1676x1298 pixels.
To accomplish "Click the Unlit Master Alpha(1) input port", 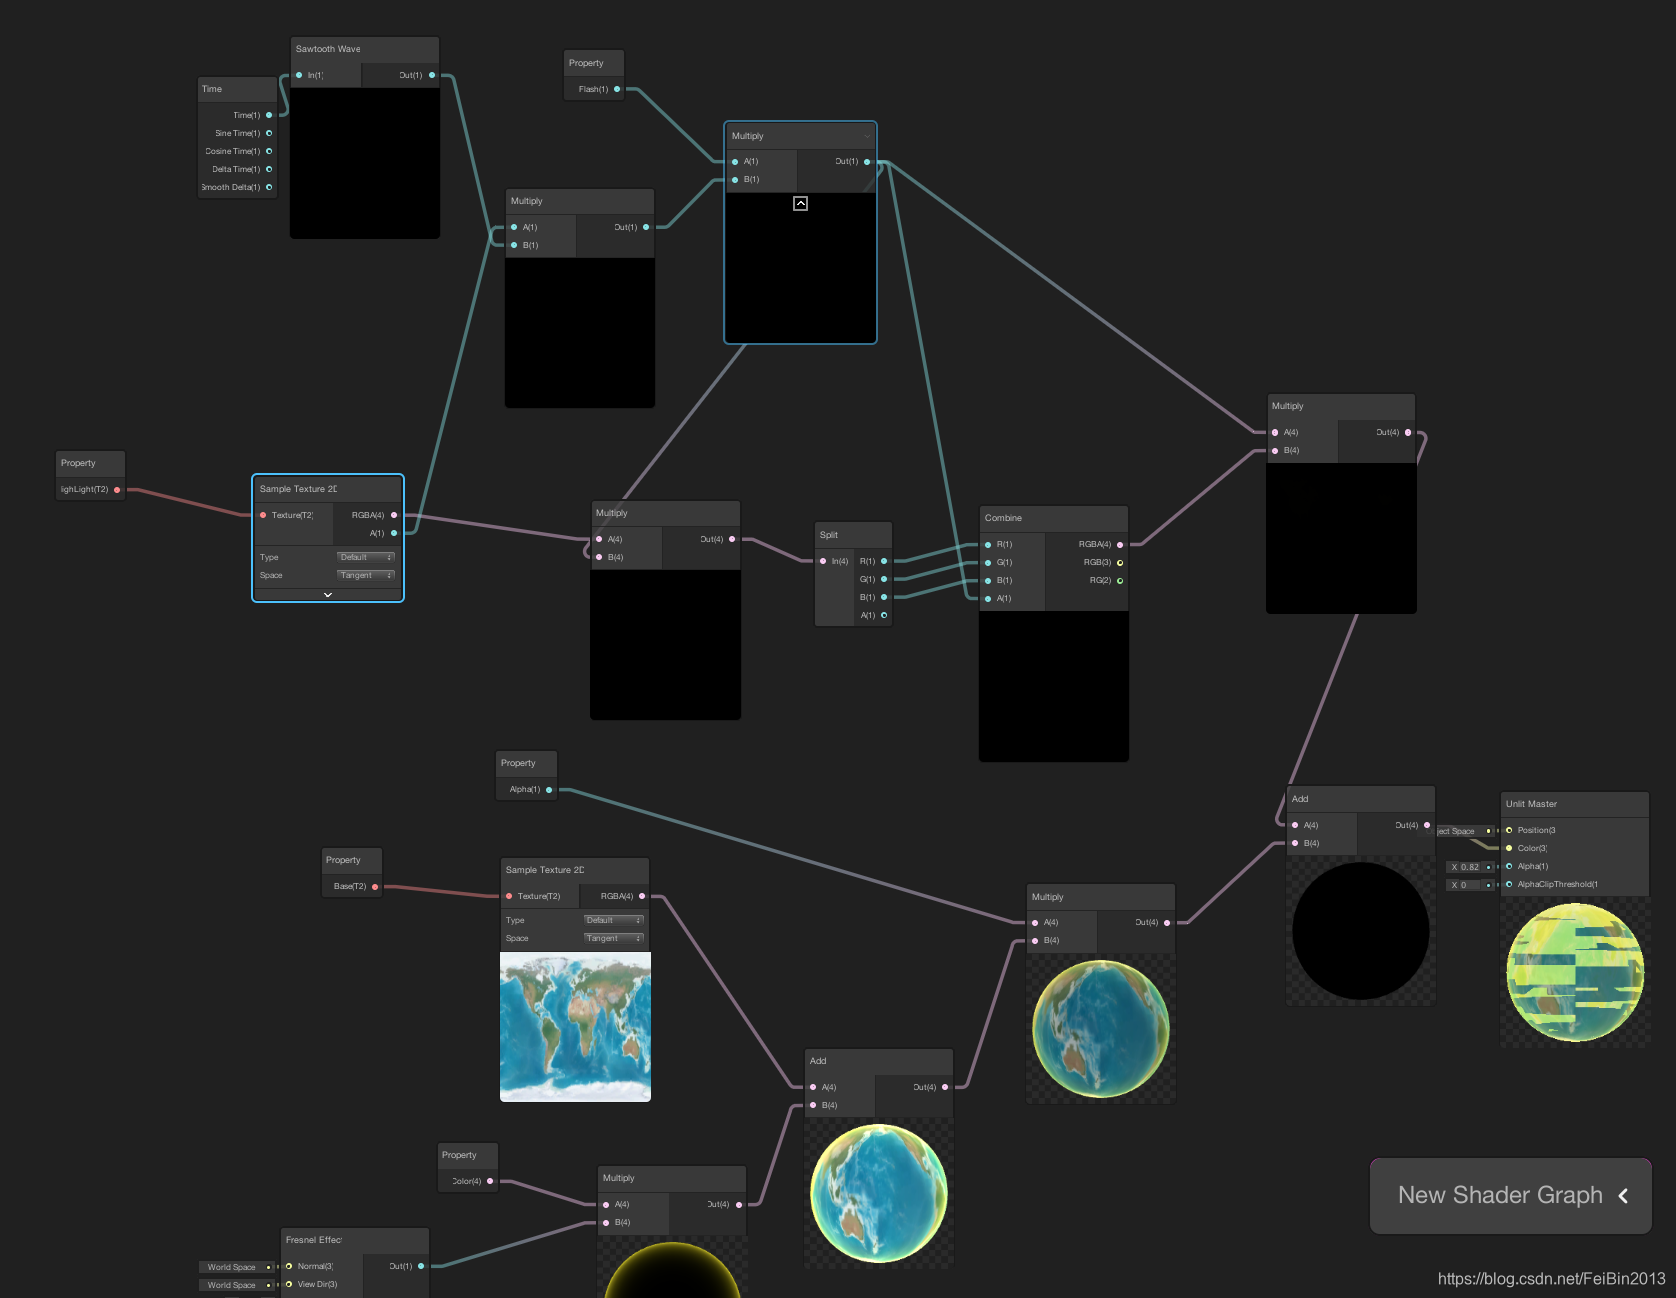I will click(1509, 866).
